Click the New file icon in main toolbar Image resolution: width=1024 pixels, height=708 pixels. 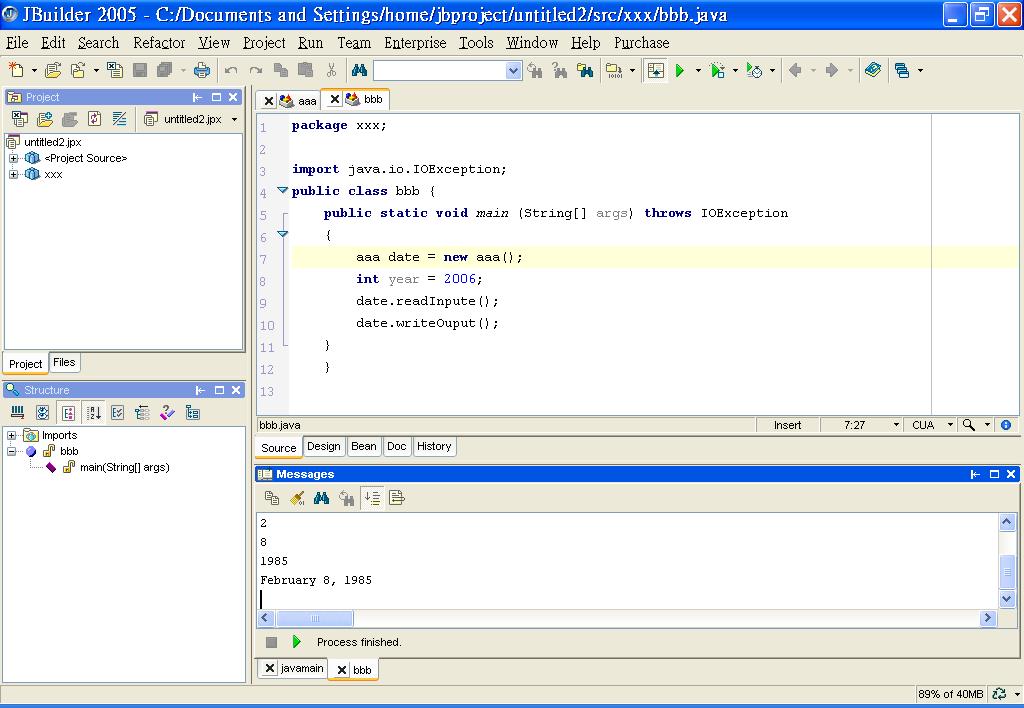tap(16, 70)
